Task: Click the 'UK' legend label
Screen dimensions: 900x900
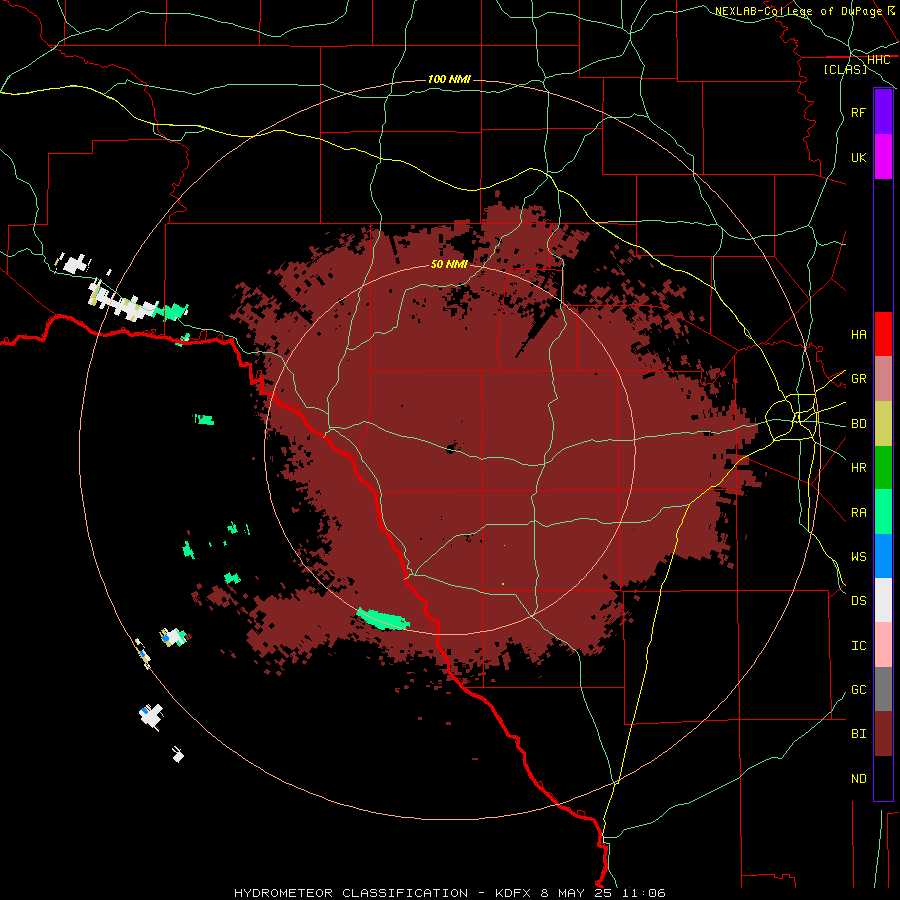Action: (859, 157)
